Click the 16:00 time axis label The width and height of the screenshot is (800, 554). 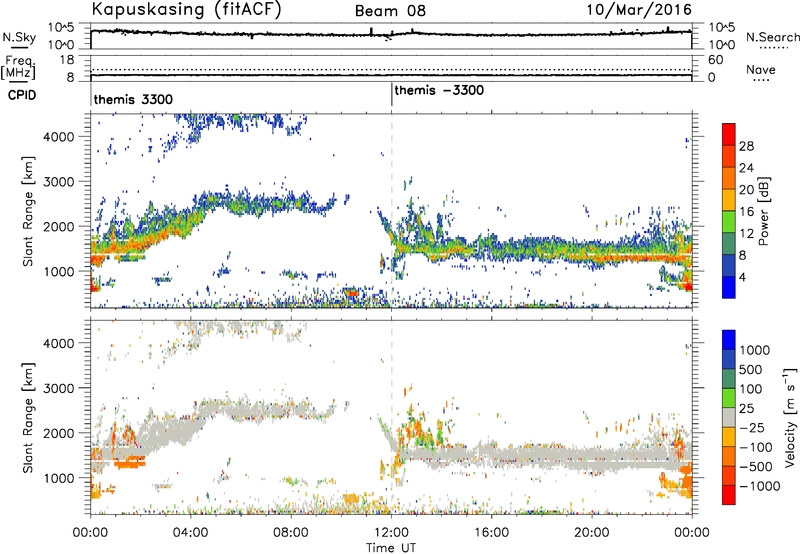click(x=491, y=533)
